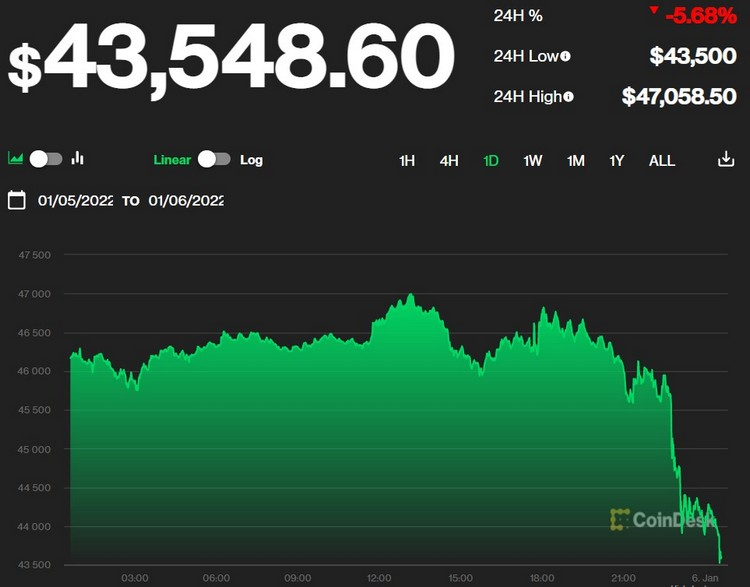The width and height of the screenshot is (750, 587).
Task: Click the red down arrow by 24H %
Action: 654,11
